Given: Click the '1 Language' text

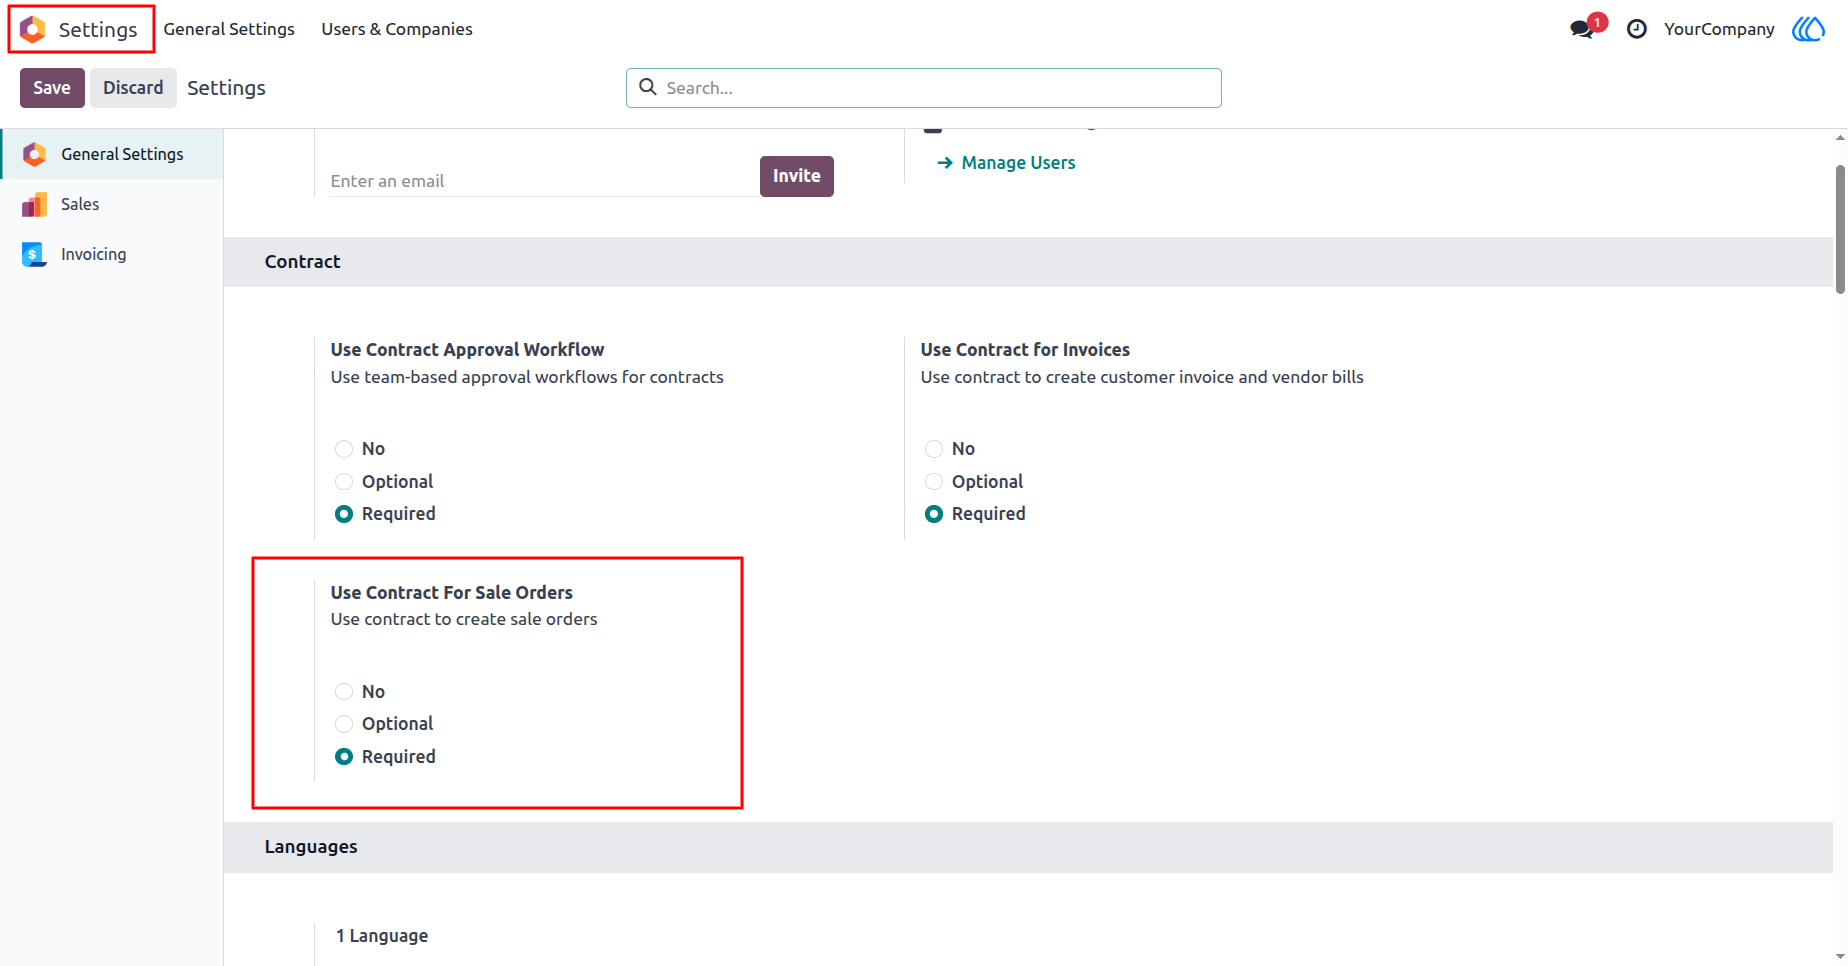Looking at the screenshot, I should pos(382,936).
